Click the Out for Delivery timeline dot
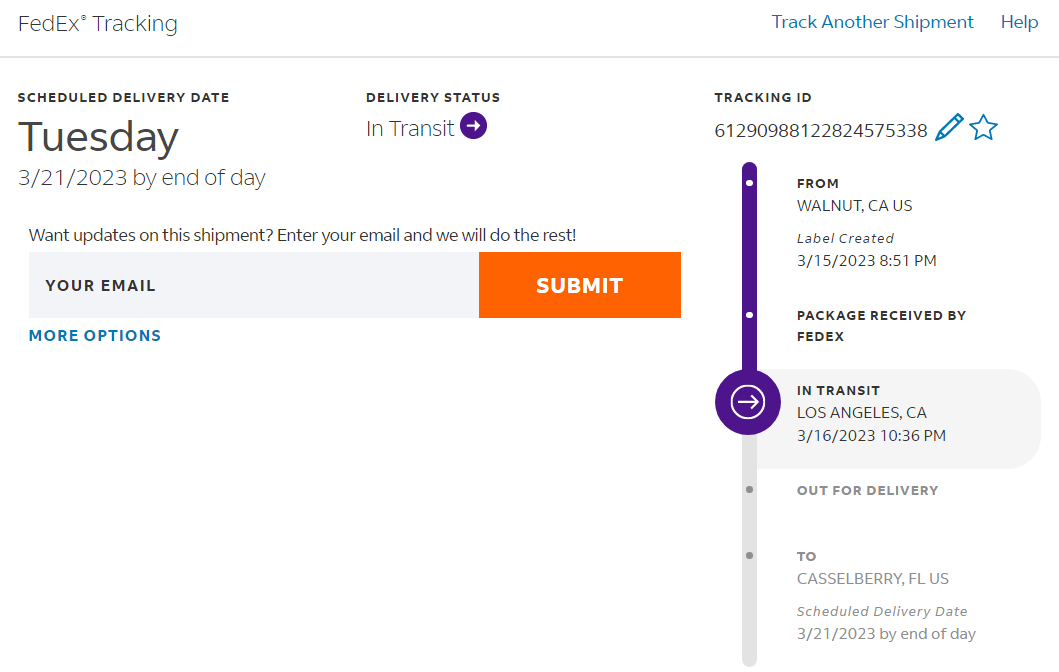The image size is (1059, 672). (x=750, y=490)
